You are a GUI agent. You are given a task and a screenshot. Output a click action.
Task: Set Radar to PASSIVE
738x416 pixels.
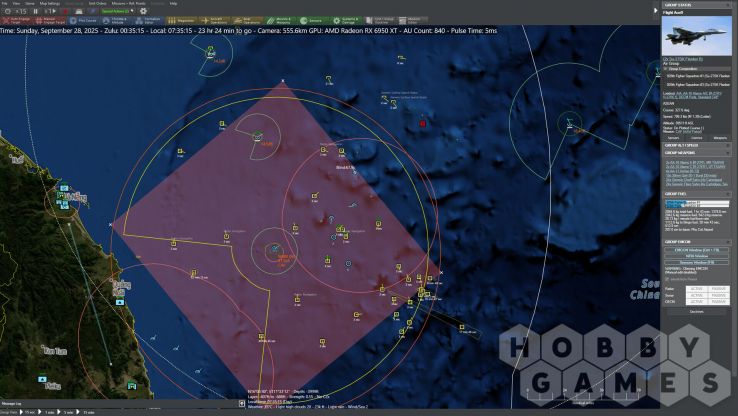pos(719,289)
